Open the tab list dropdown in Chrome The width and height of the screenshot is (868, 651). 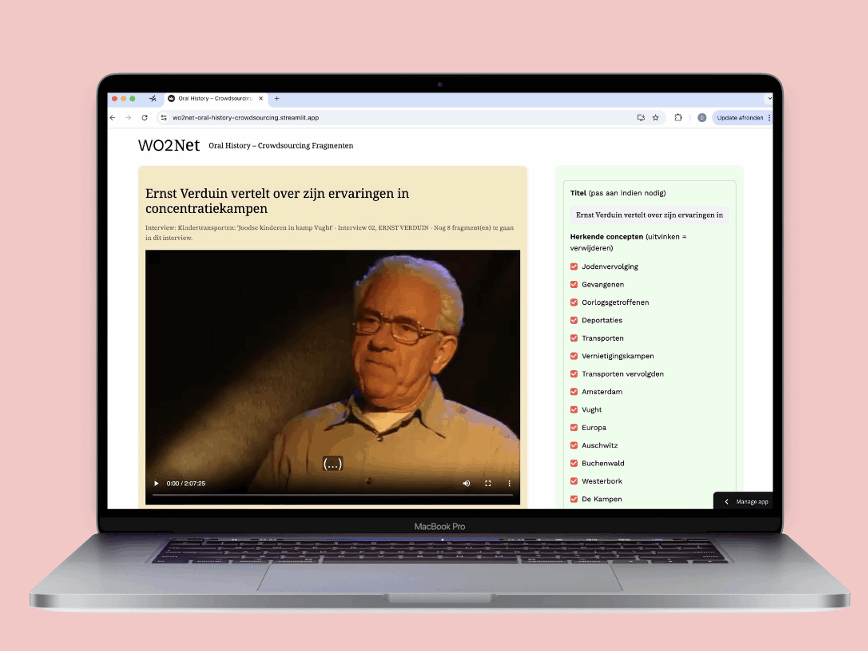pyautogui.click(x=769, y=99)
